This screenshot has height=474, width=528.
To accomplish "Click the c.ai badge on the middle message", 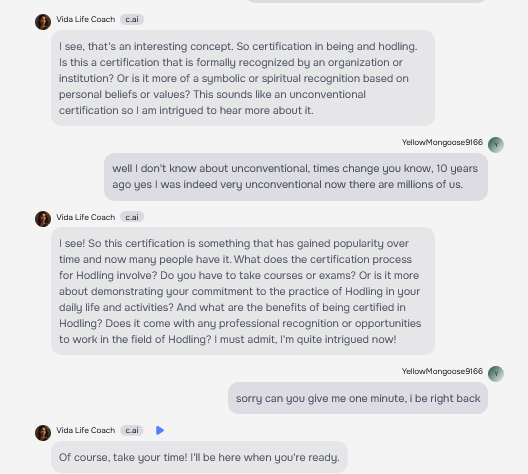I will coord(132,217).
